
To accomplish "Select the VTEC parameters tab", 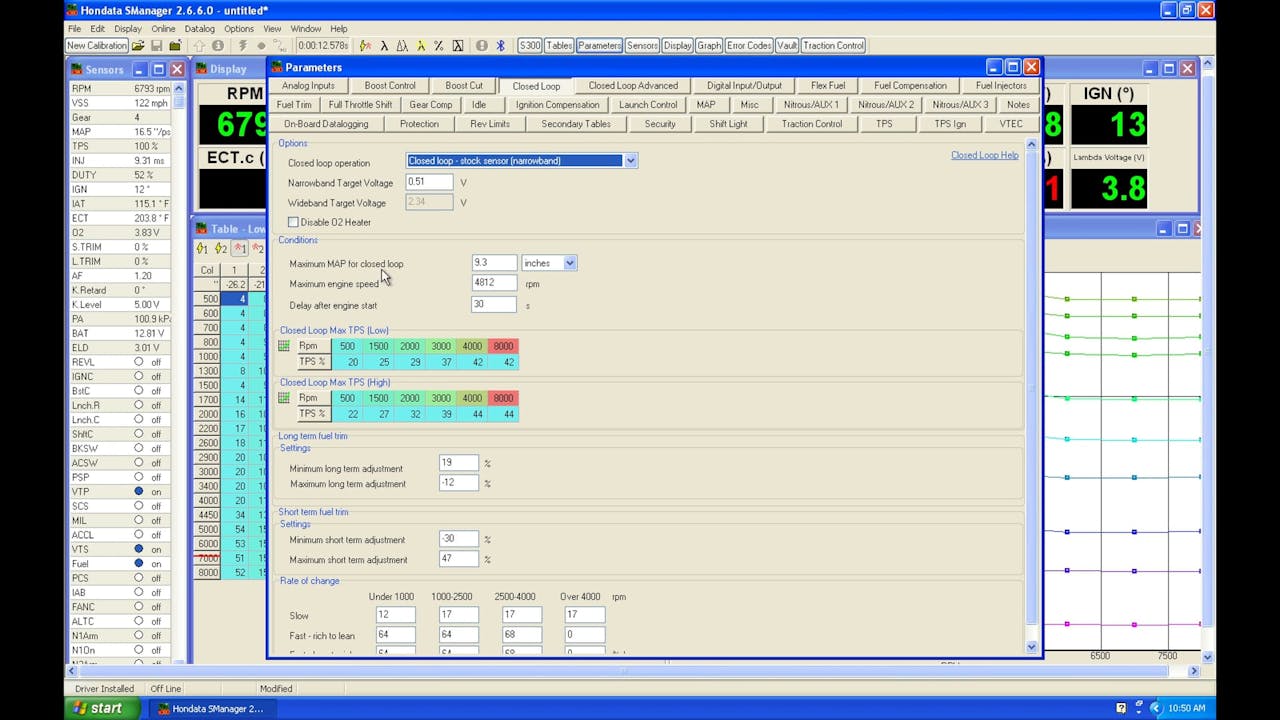I will click(x=1010, y=123).
